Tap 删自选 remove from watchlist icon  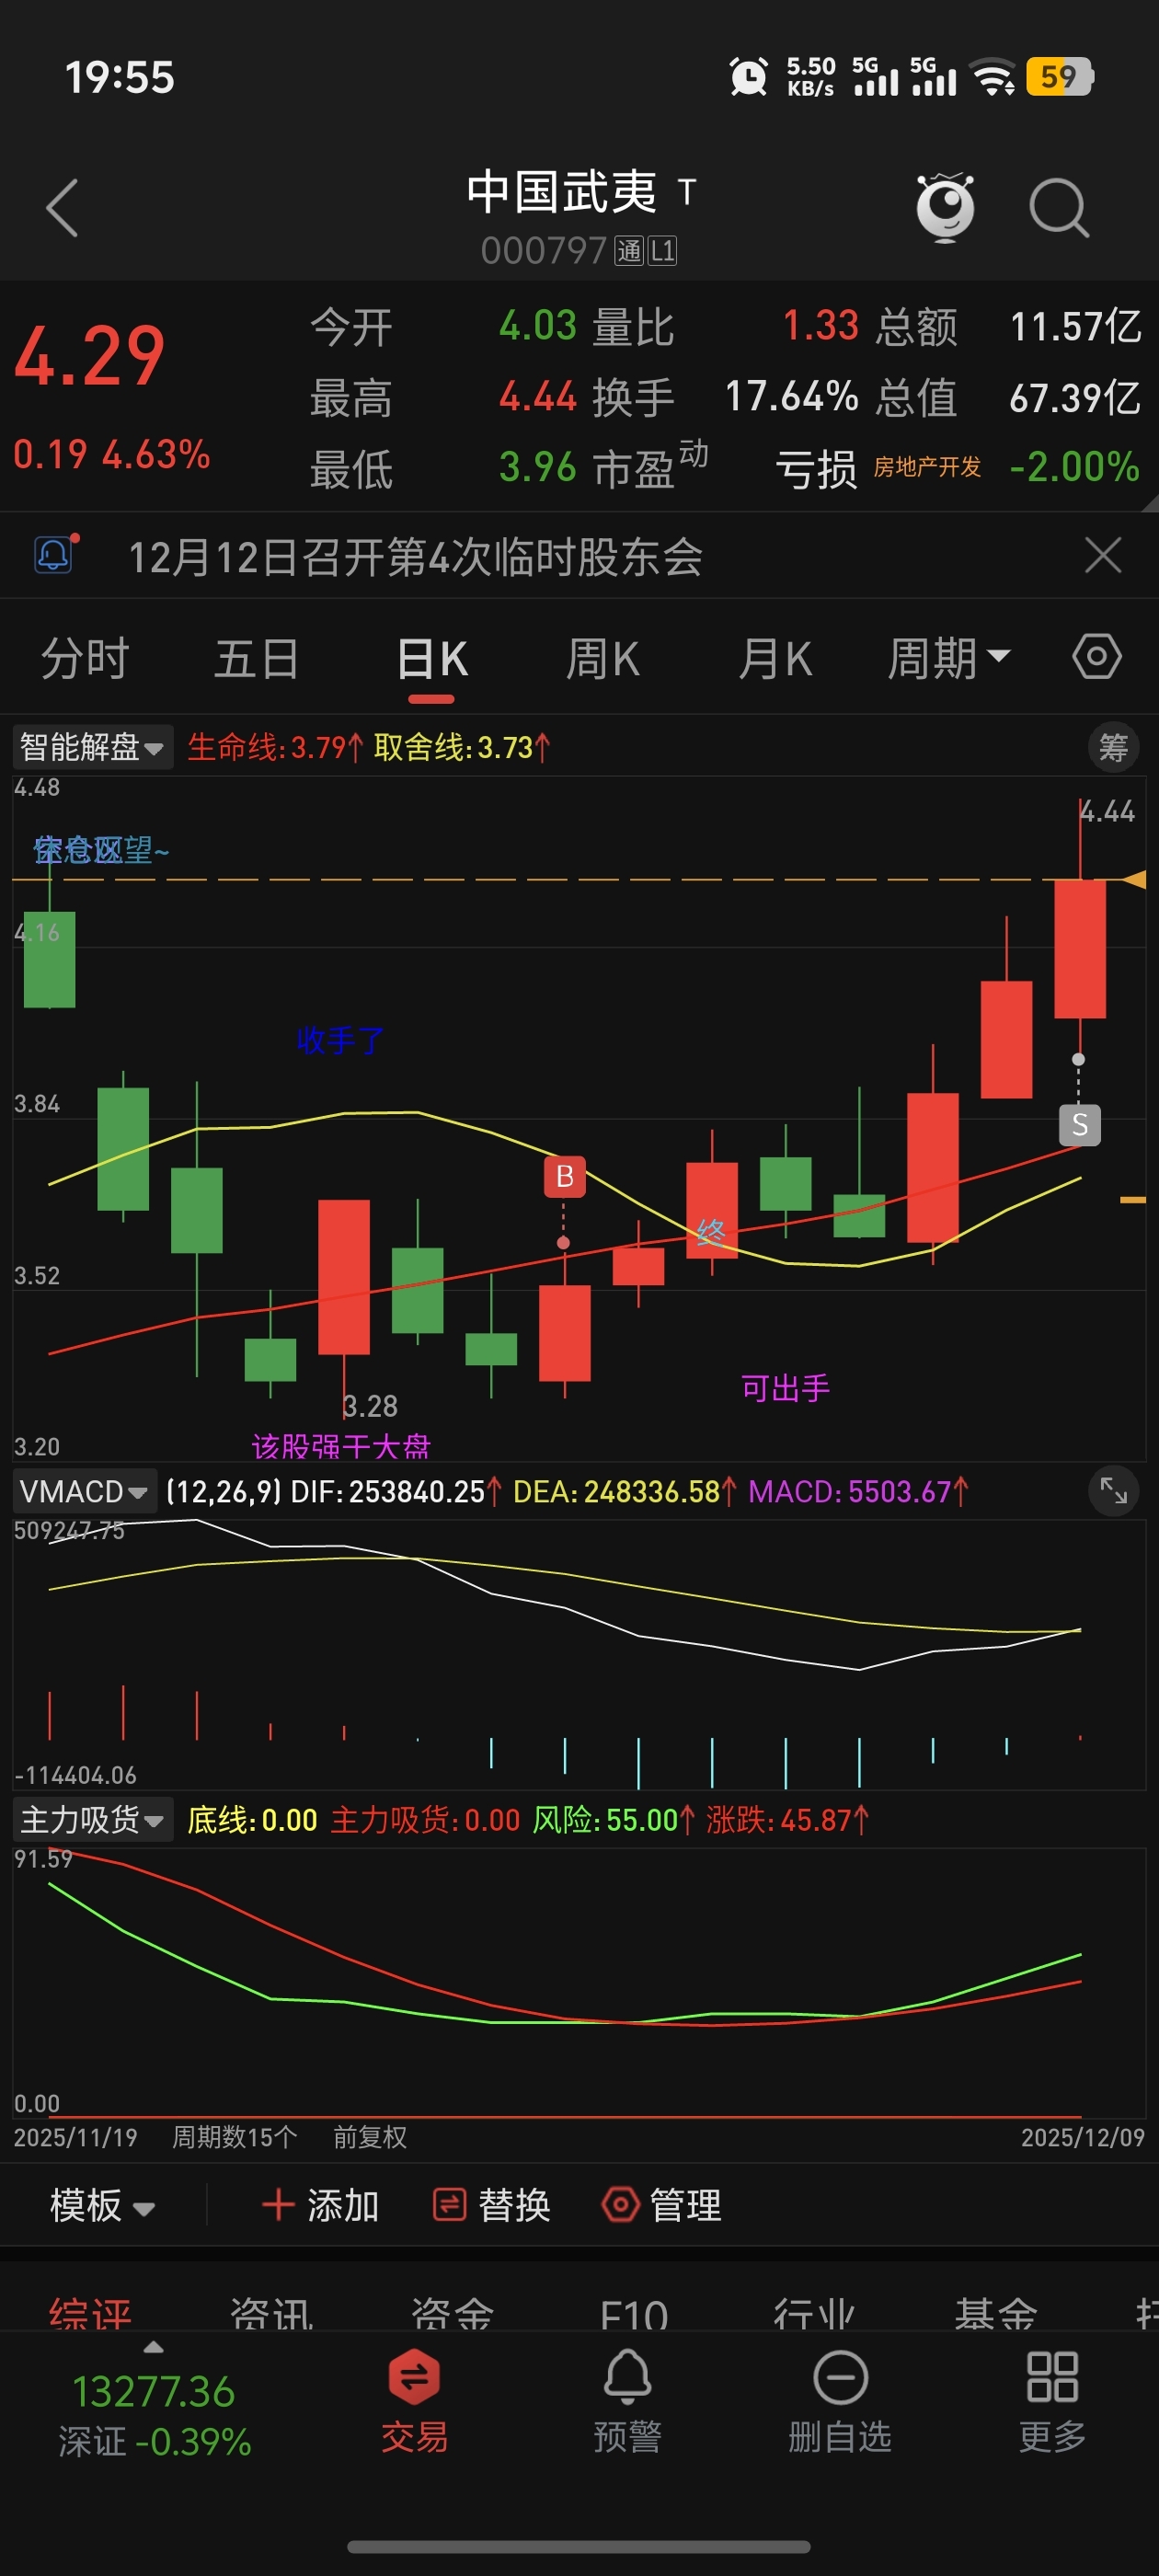pos(840,2402)
